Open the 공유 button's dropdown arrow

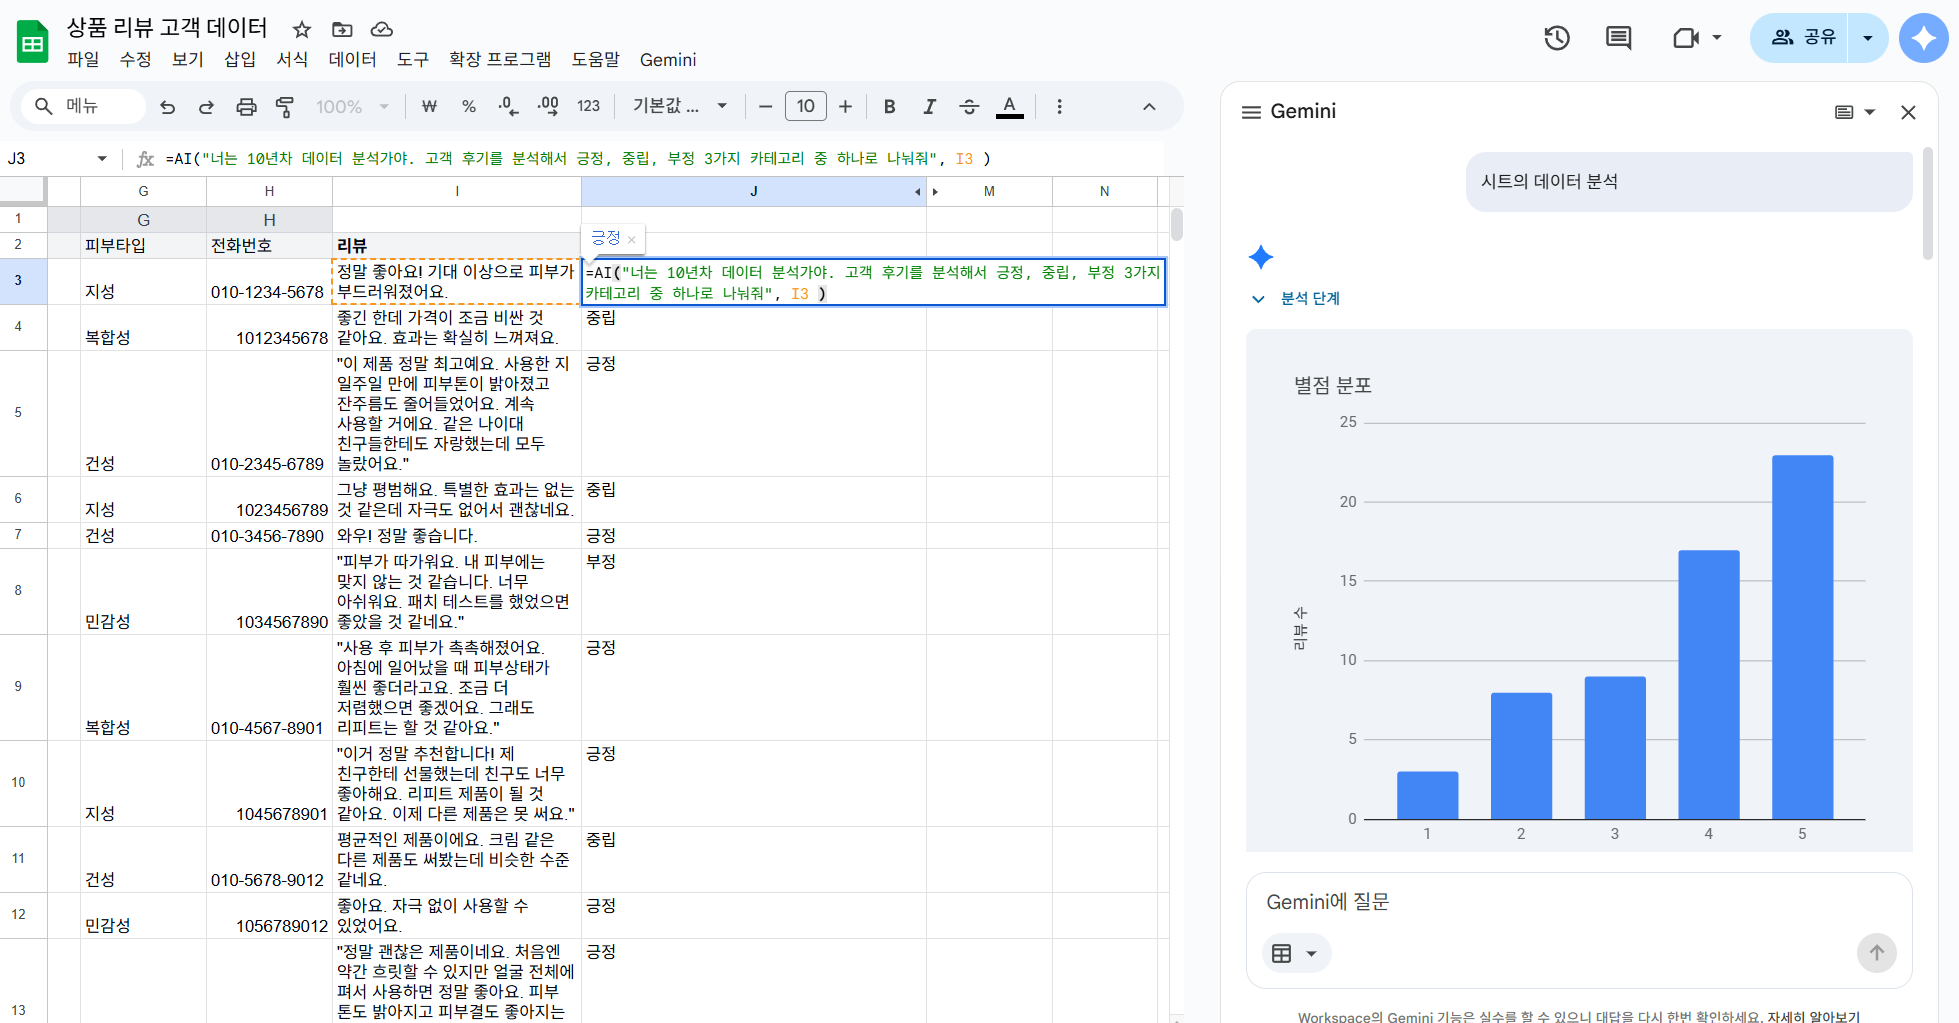click(x=1866, y=36)
